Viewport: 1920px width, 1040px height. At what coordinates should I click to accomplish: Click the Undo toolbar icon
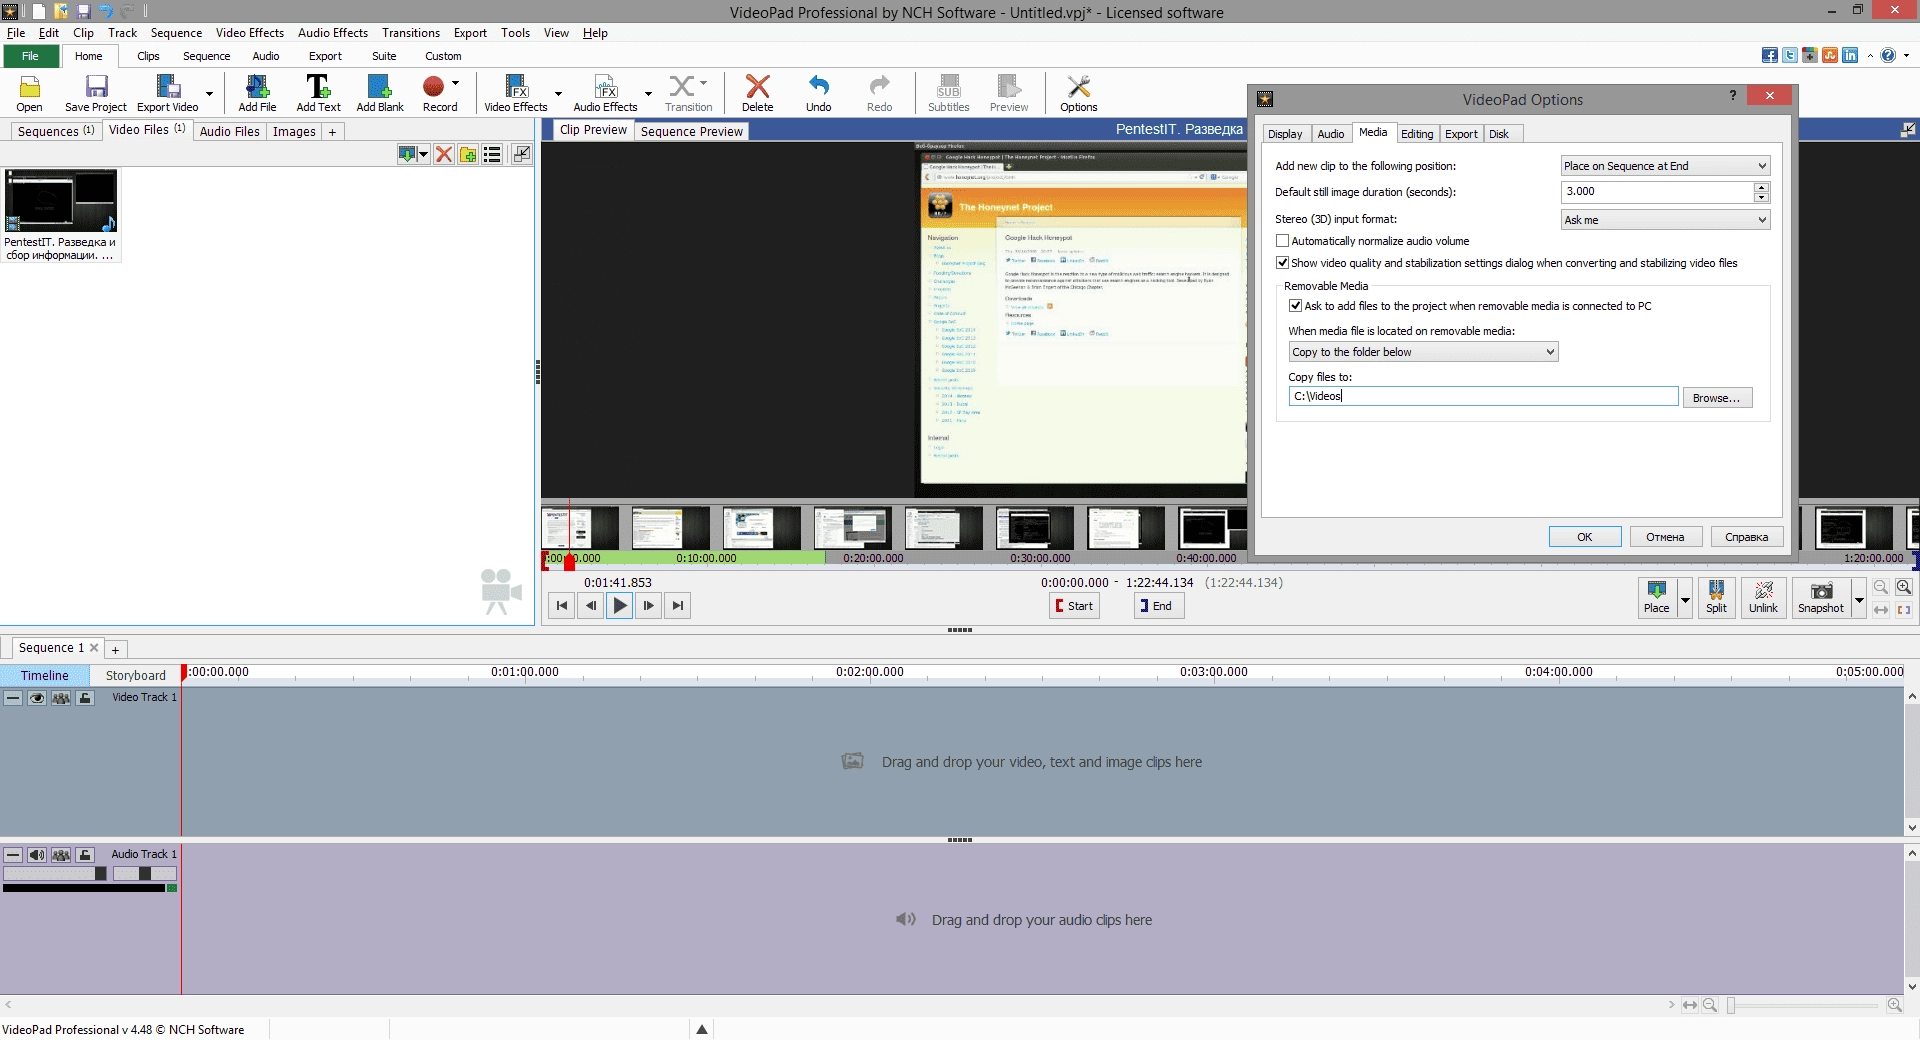click(x=818, y=93)
